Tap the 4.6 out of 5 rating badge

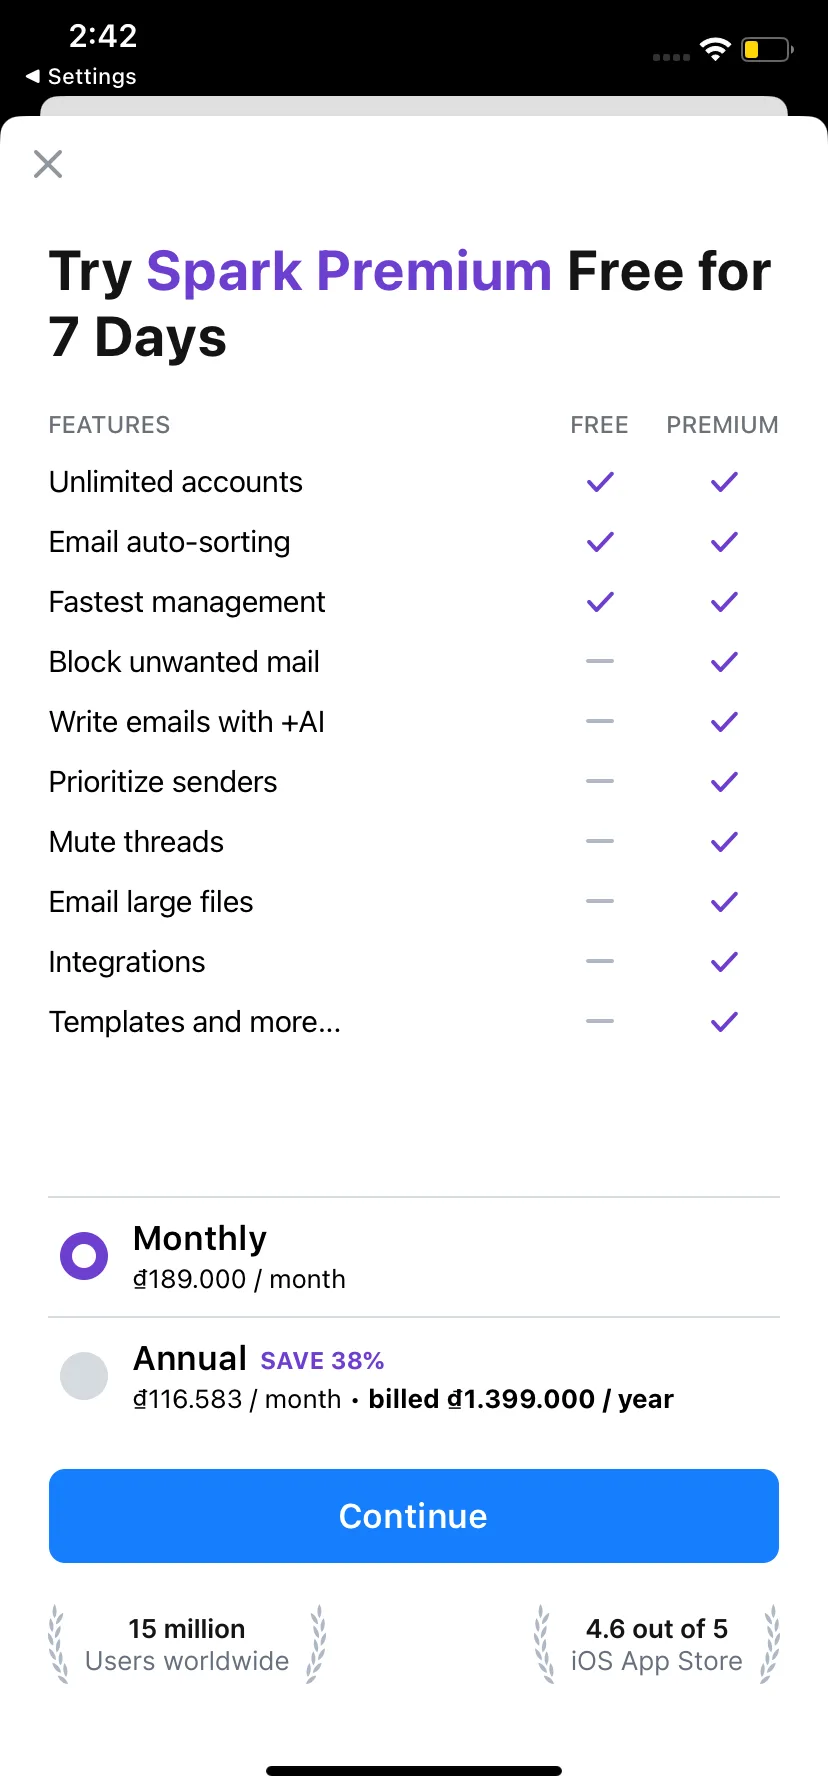point(656,1645)
